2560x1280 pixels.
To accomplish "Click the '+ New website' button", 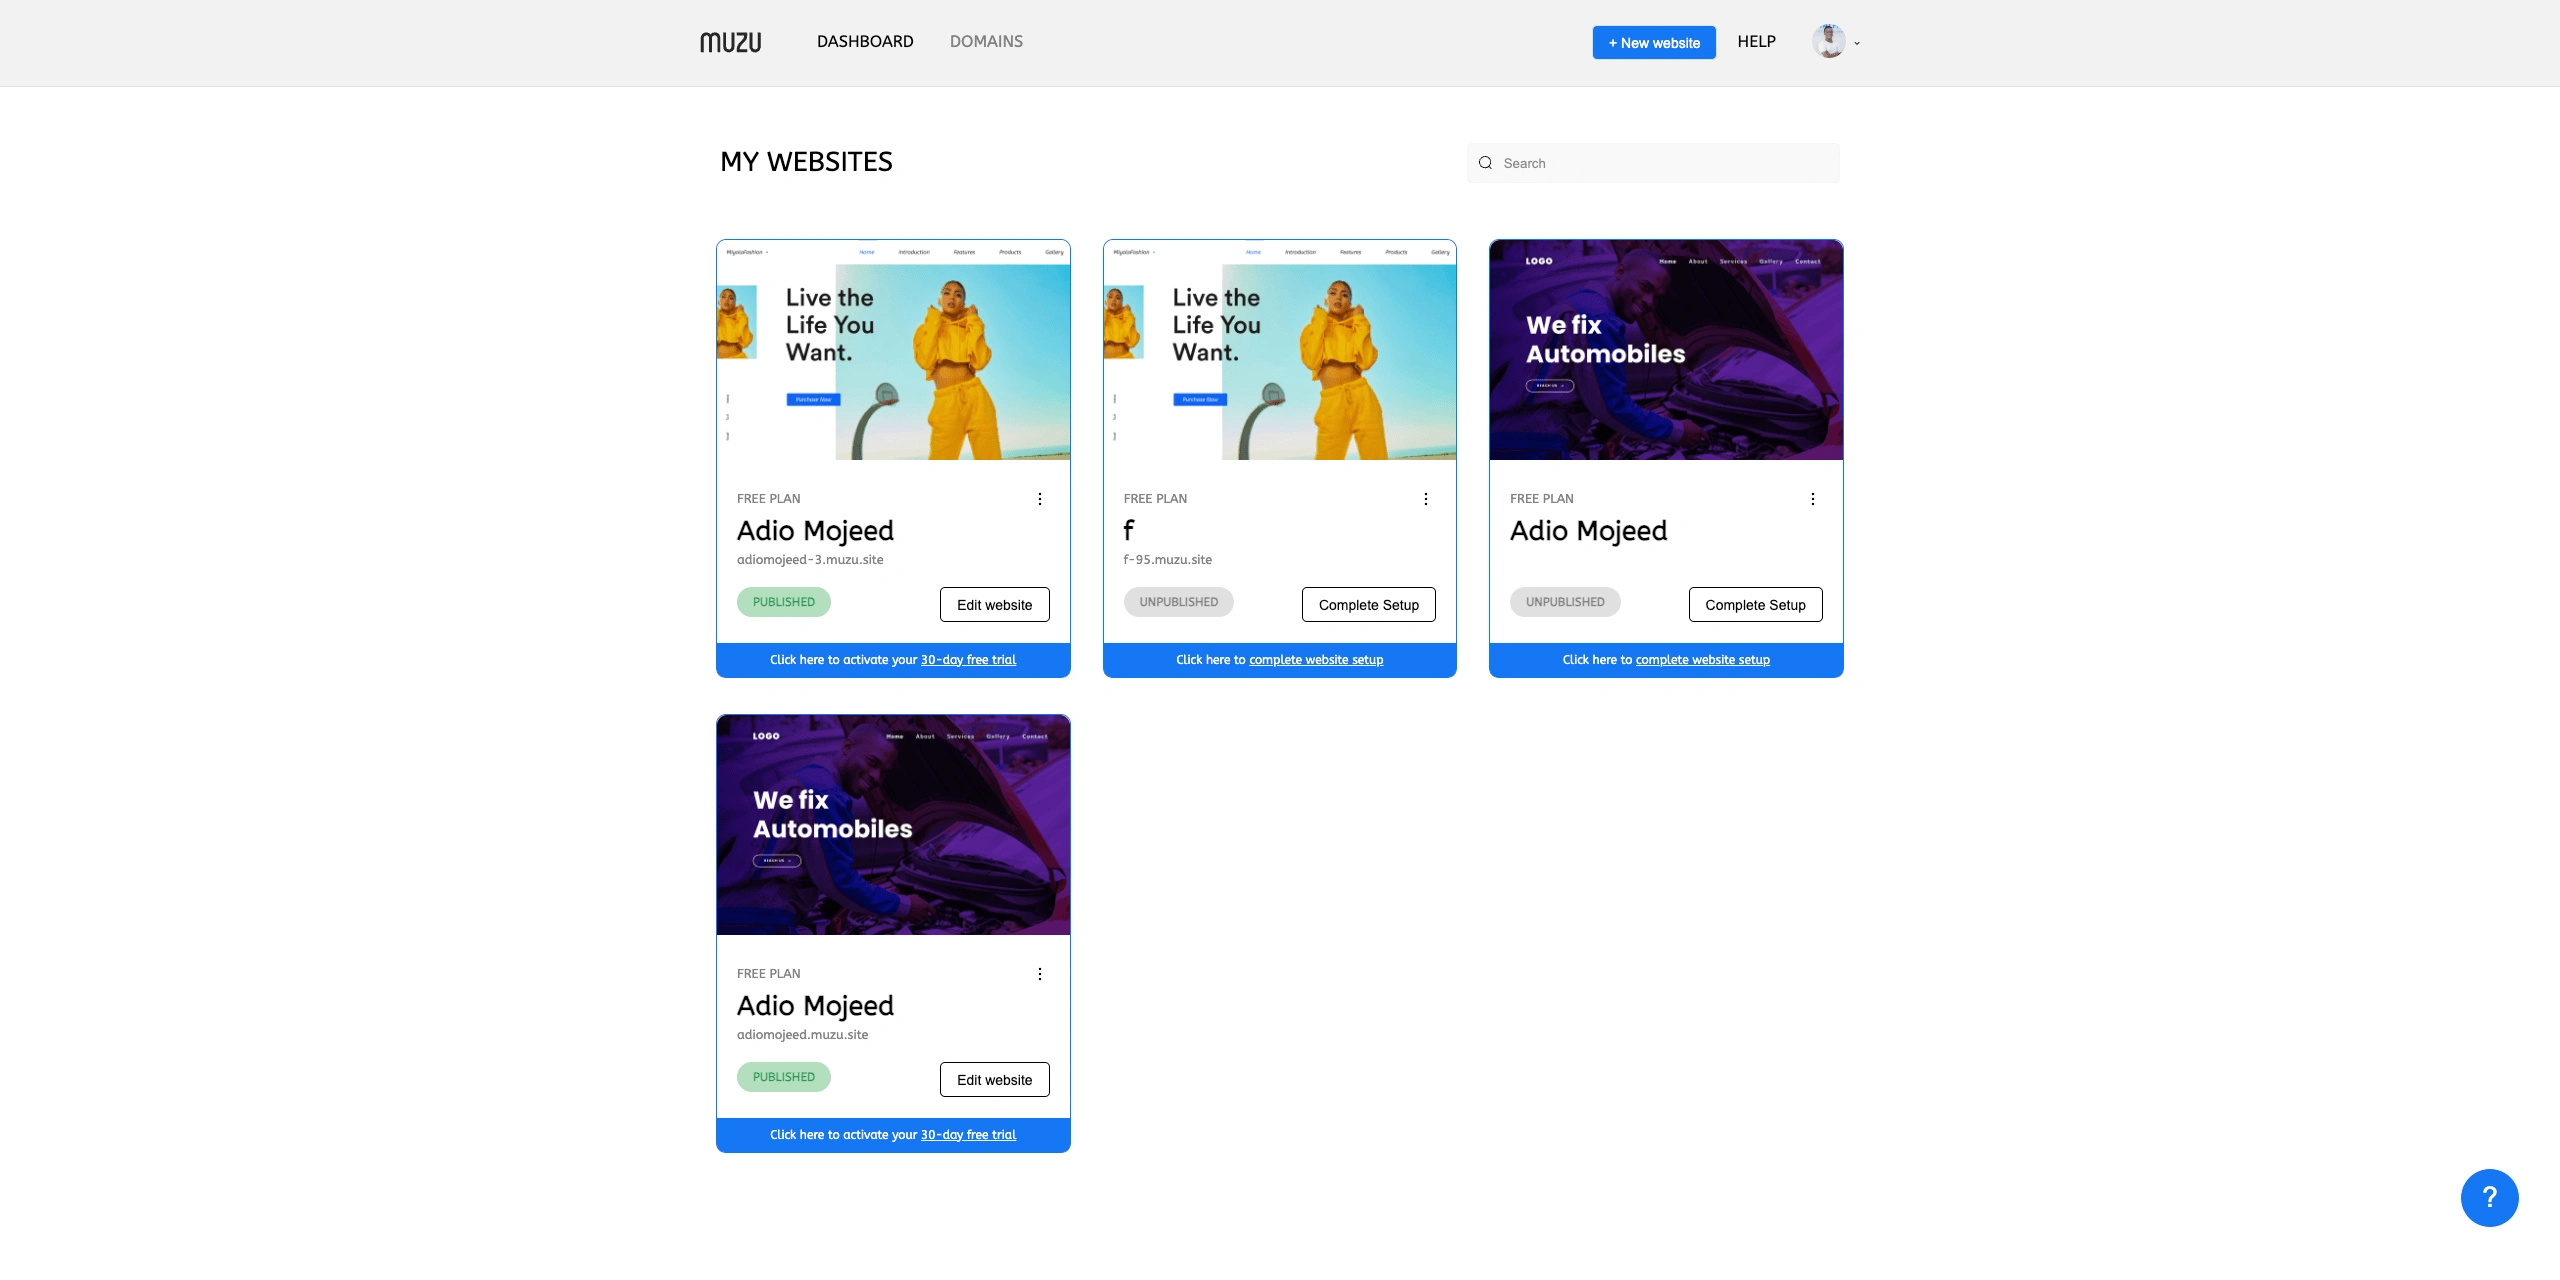I will tap(1654, 42).
